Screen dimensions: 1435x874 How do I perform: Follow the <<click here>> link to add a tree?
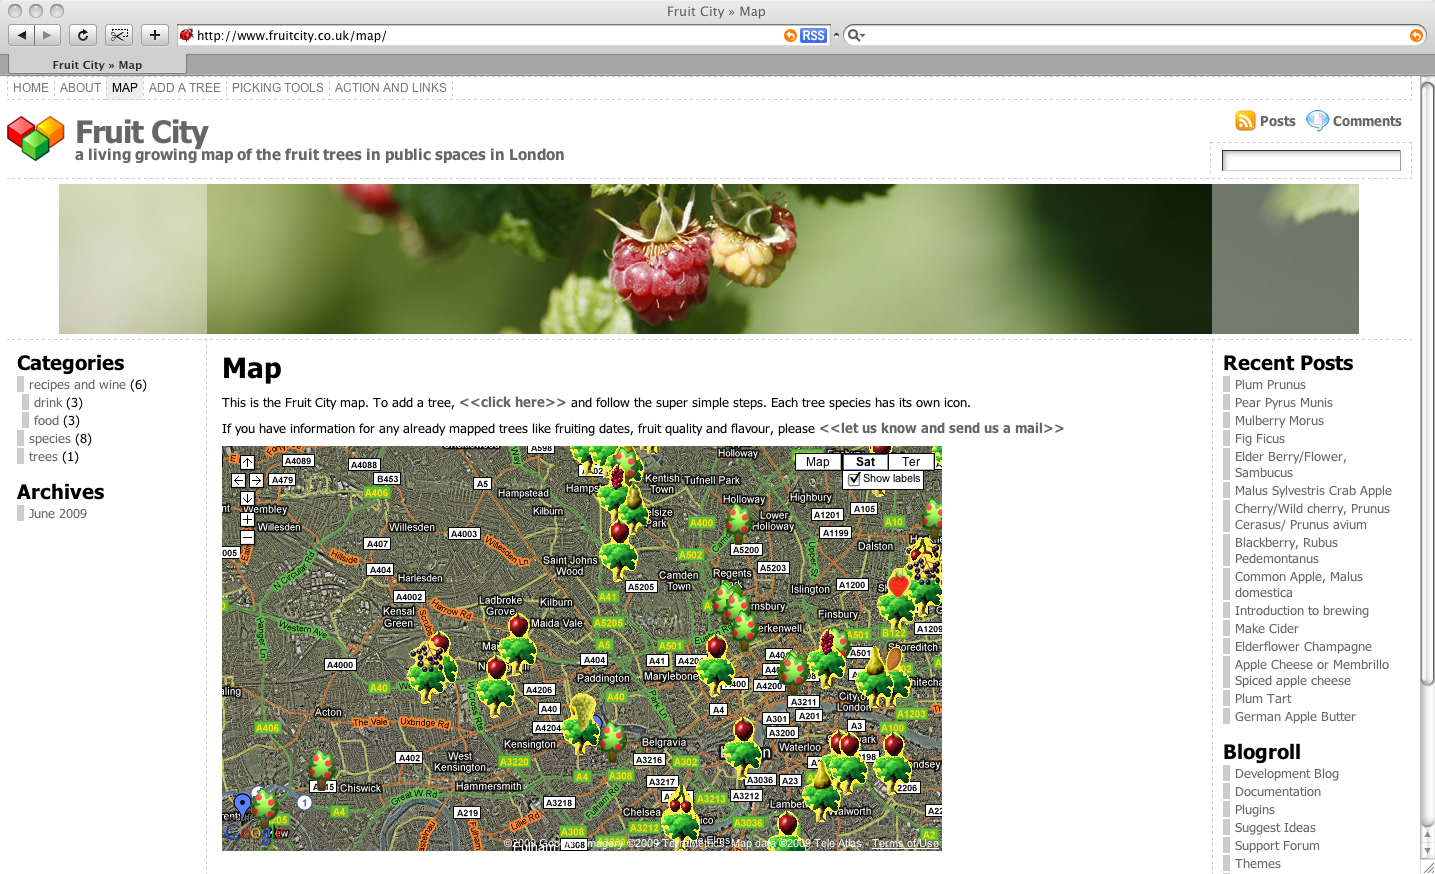(x=513, y=402)
